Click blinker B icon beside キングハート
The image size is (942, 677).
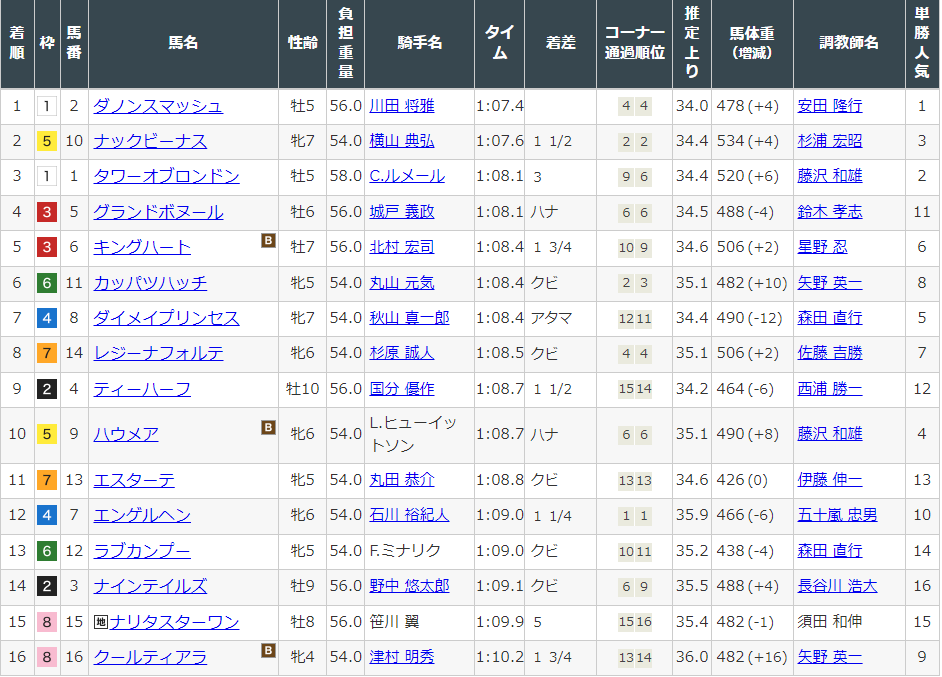[268, 241]
